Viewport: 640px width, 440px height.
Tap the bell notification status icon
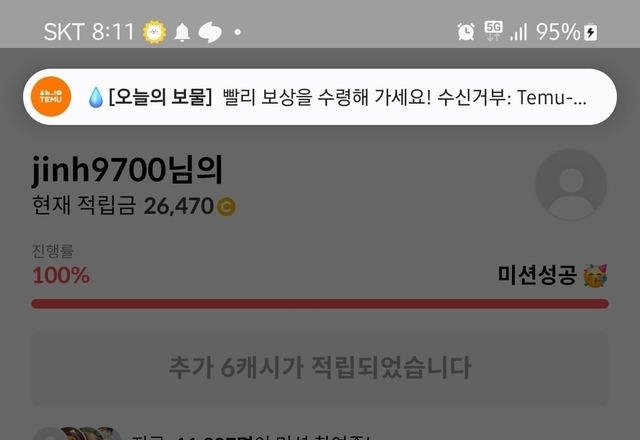(x=182, y=32)
